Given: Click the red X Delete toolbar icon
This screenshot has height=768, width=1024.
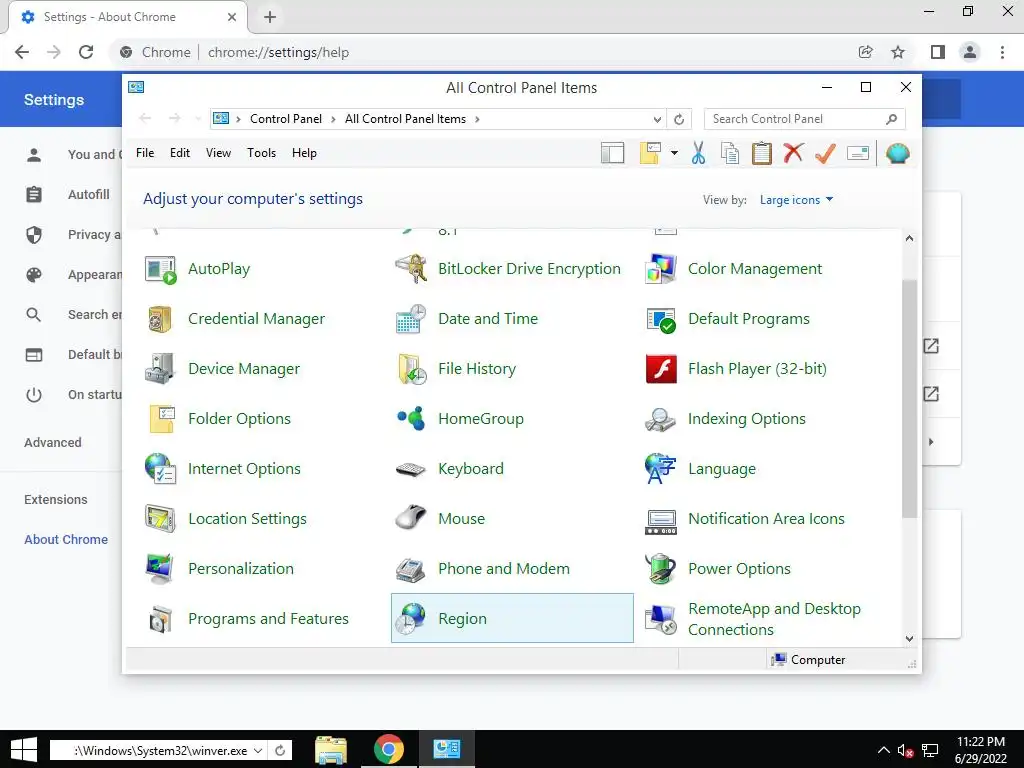Looking at the screenshot, I should pos(793,153).
